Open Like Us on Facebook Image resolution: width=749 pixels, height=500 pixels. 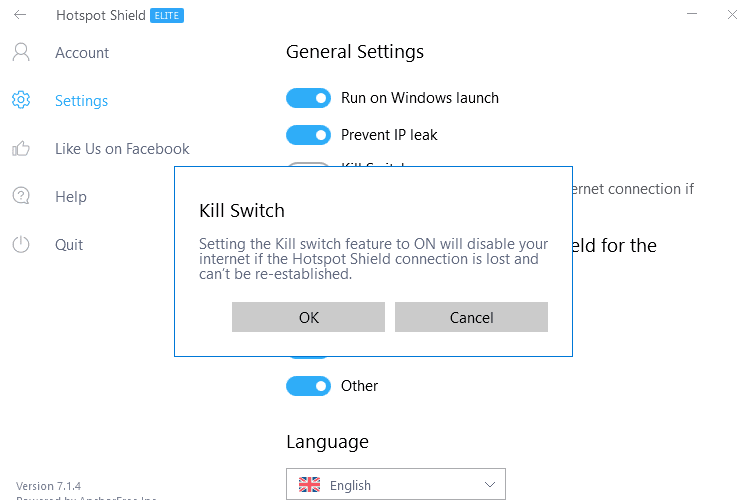point(122,149)
